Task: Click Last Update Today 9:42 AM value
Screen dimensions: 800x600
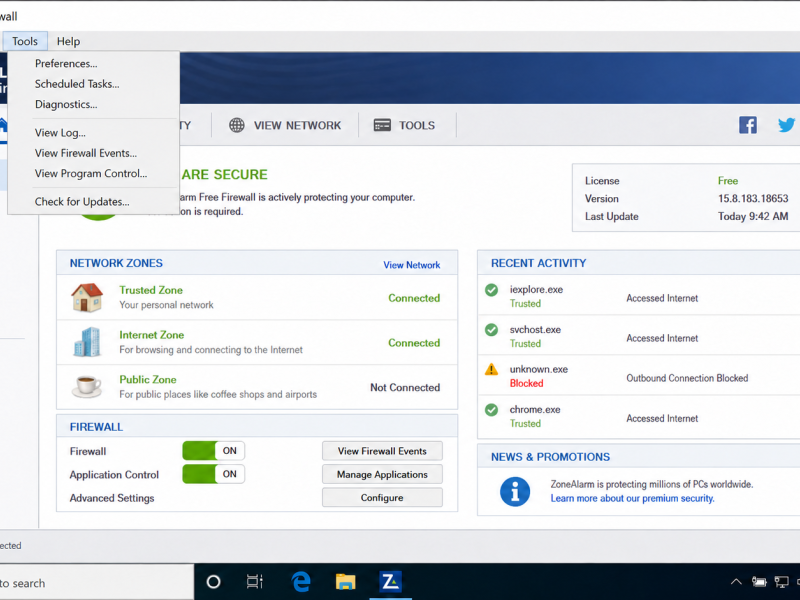Action: tap(753, 216)
